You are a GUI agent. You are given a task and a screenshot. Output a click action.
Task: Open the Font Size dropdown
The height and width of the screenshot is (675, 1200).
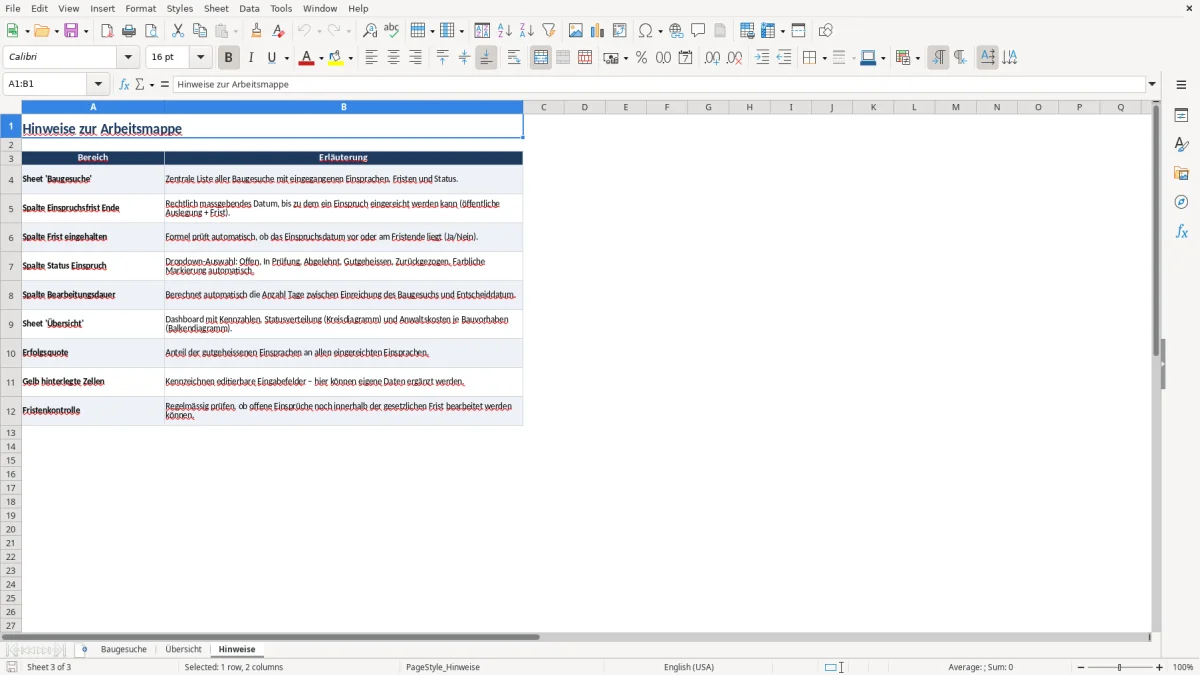201,58
